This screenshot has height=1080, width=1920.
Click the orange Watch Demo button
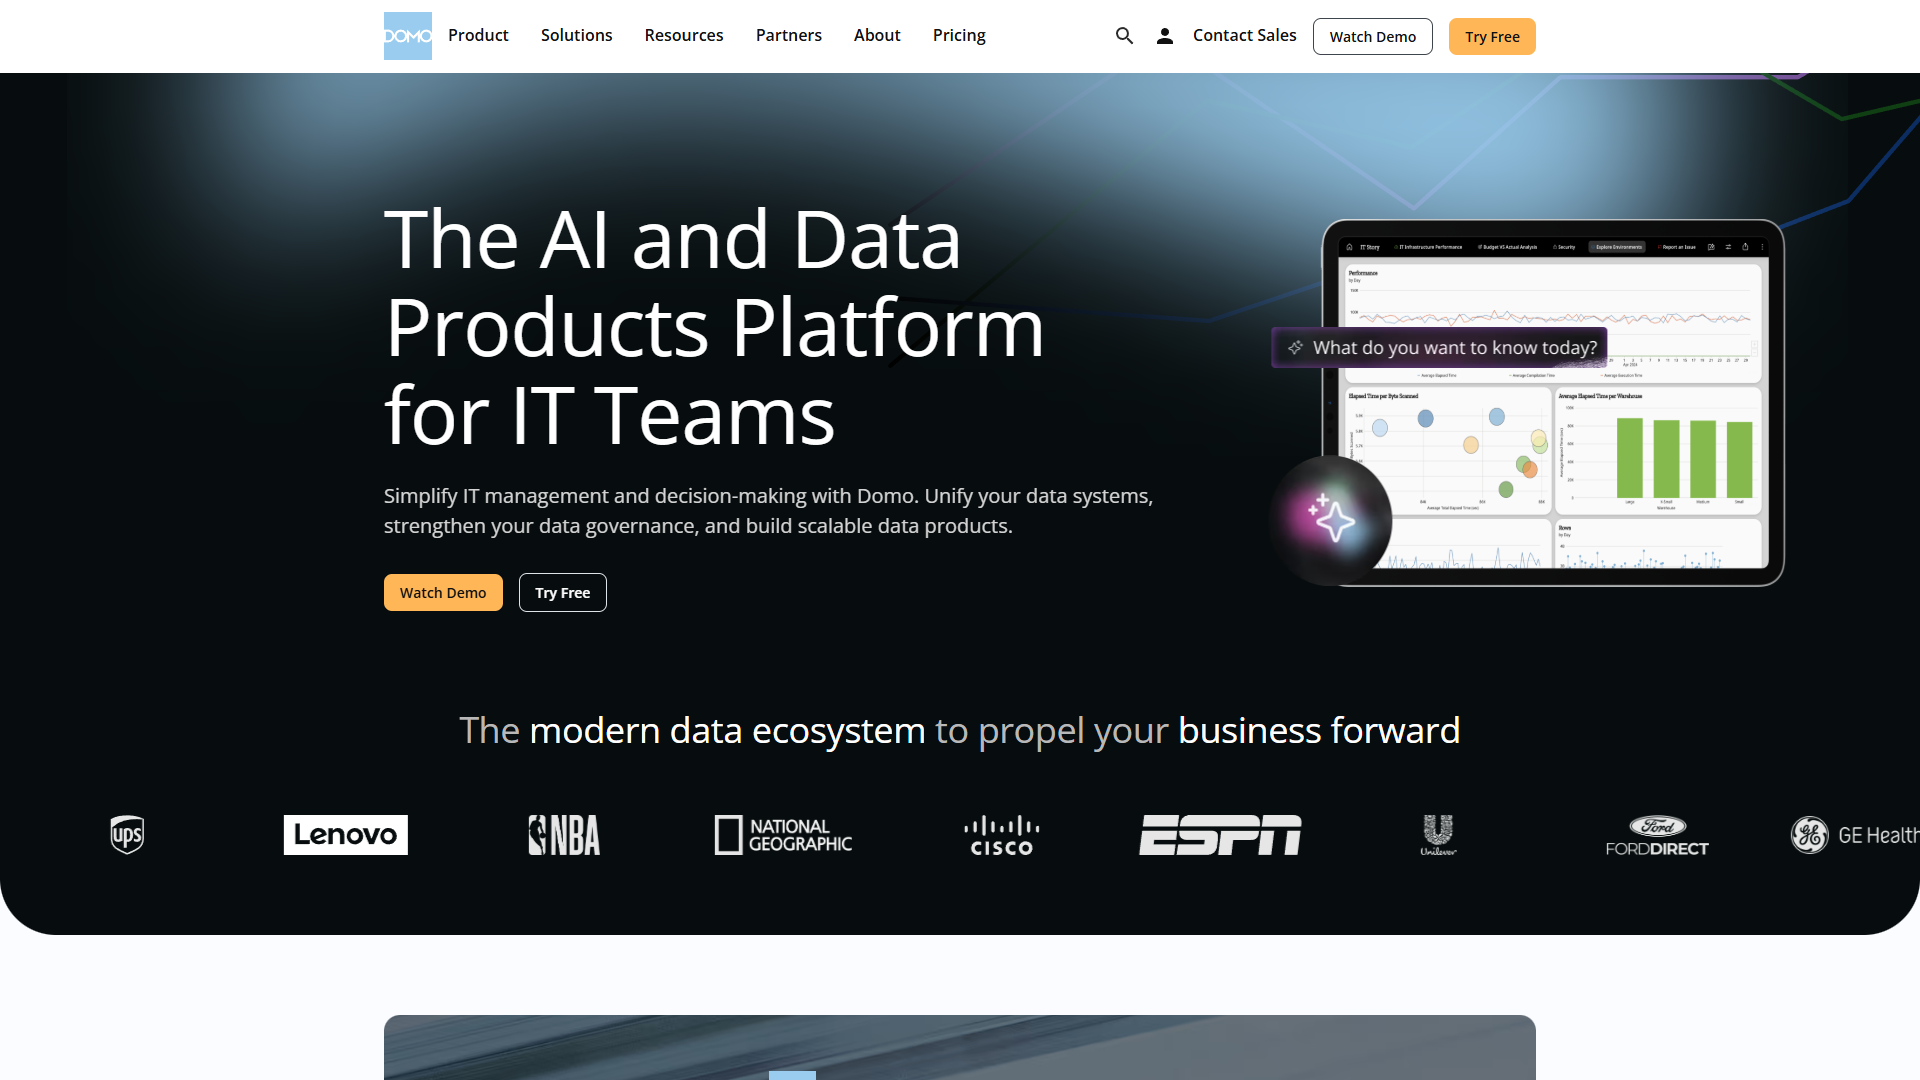tap(443, 592)
